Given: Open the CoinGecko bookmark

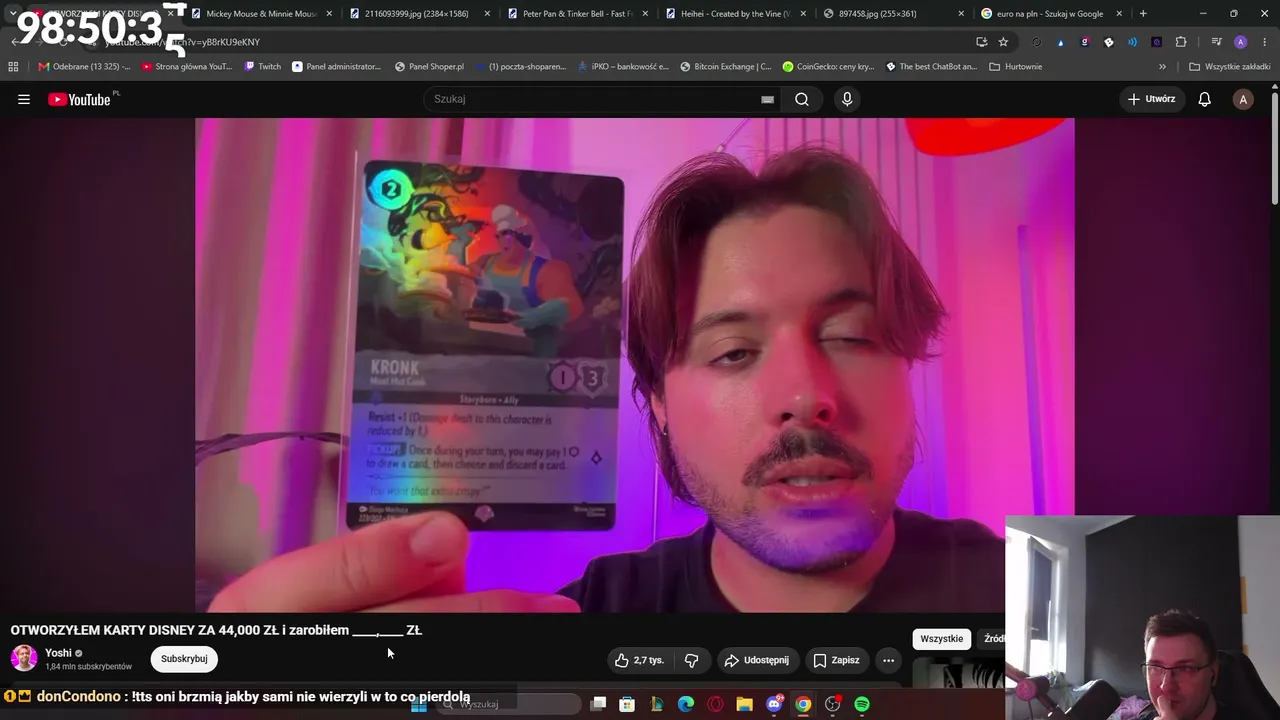Looking at the screenshot, I should pos(828,67).
